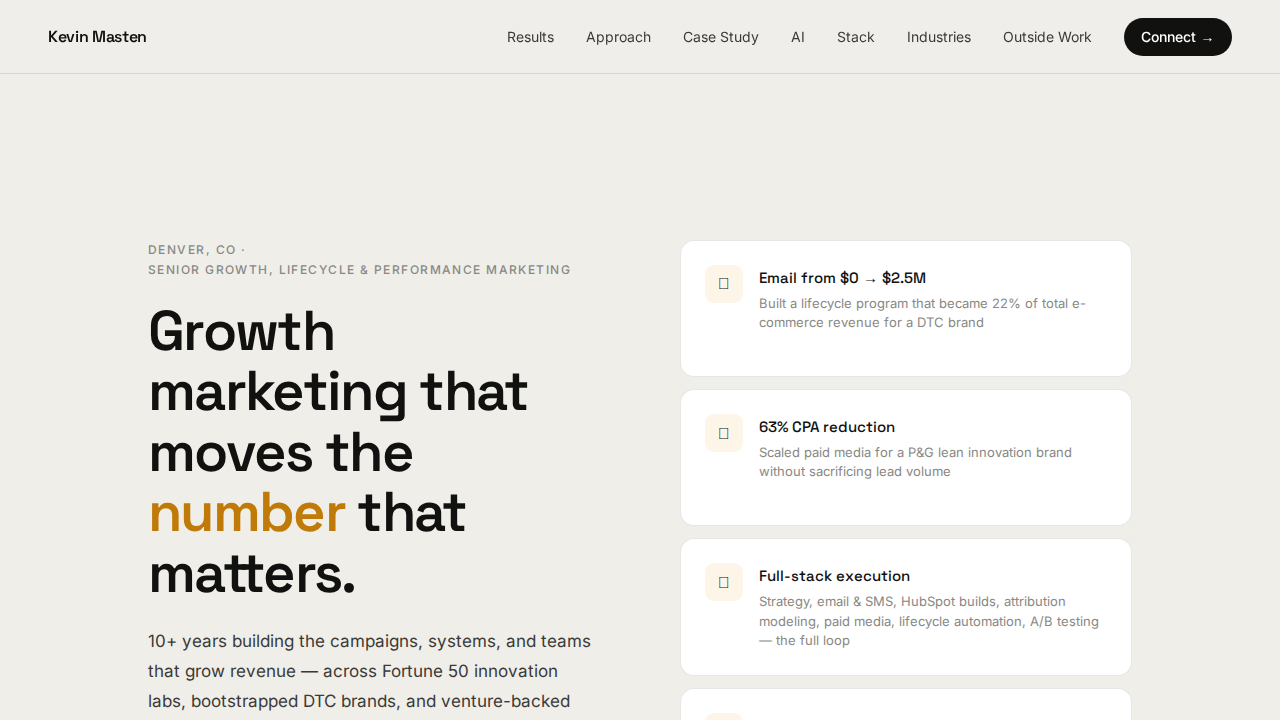Select the 'Full-stack execution' heading
1280x720 pixels.
coord(834,576)
